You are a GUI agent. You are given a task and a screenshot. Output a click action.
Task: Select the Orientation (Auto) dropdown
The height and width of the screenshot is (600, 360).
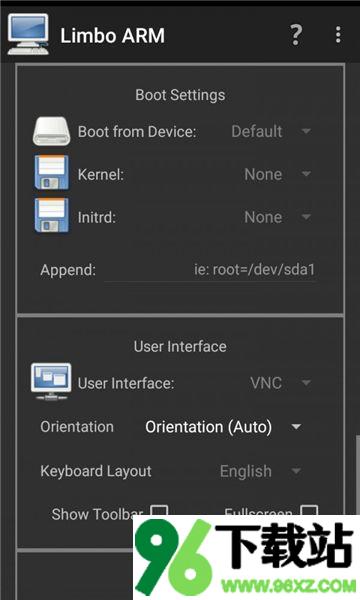[x=224, y=427]
